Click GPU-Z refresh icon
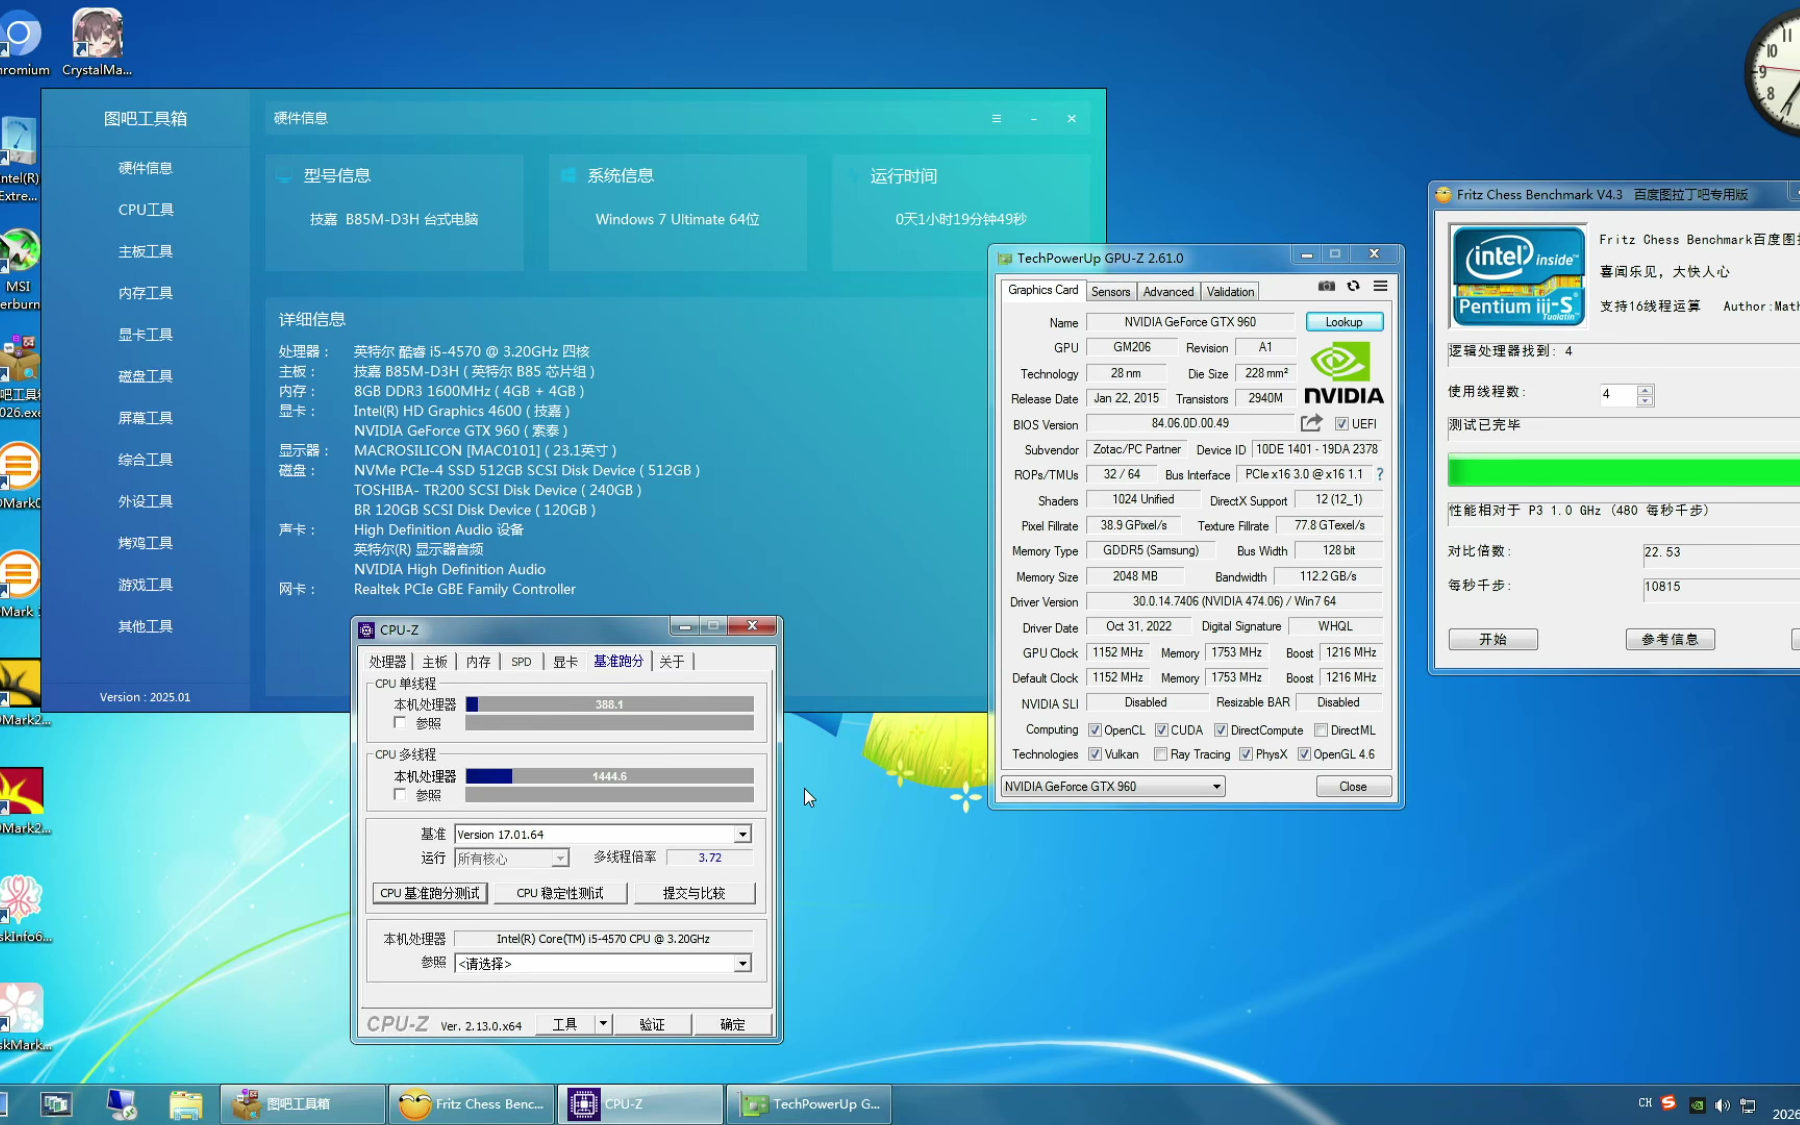The height and width of the screenshot is (1125, 1800). tap(1353, 286)
